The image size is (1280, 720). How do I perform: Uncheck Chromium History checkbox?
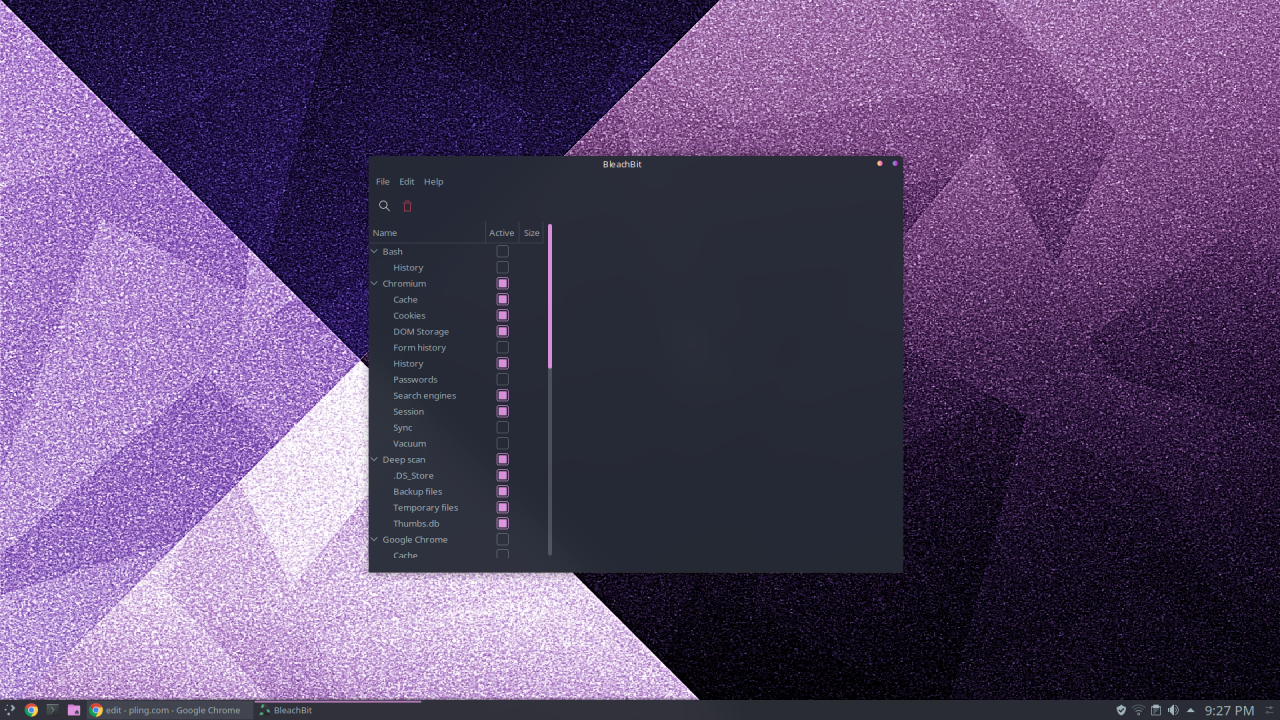click(x=502, y=363)
